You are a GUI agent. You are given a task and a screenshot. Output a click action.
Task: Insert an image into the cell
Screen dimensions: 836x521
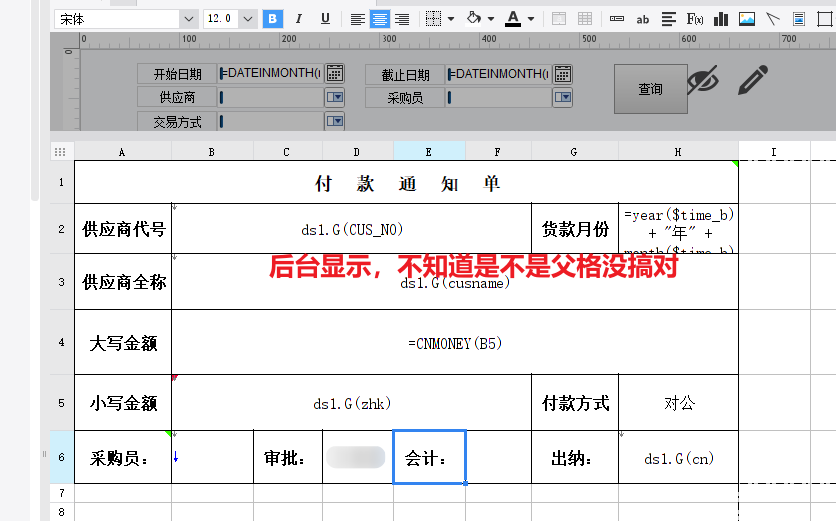747,20
